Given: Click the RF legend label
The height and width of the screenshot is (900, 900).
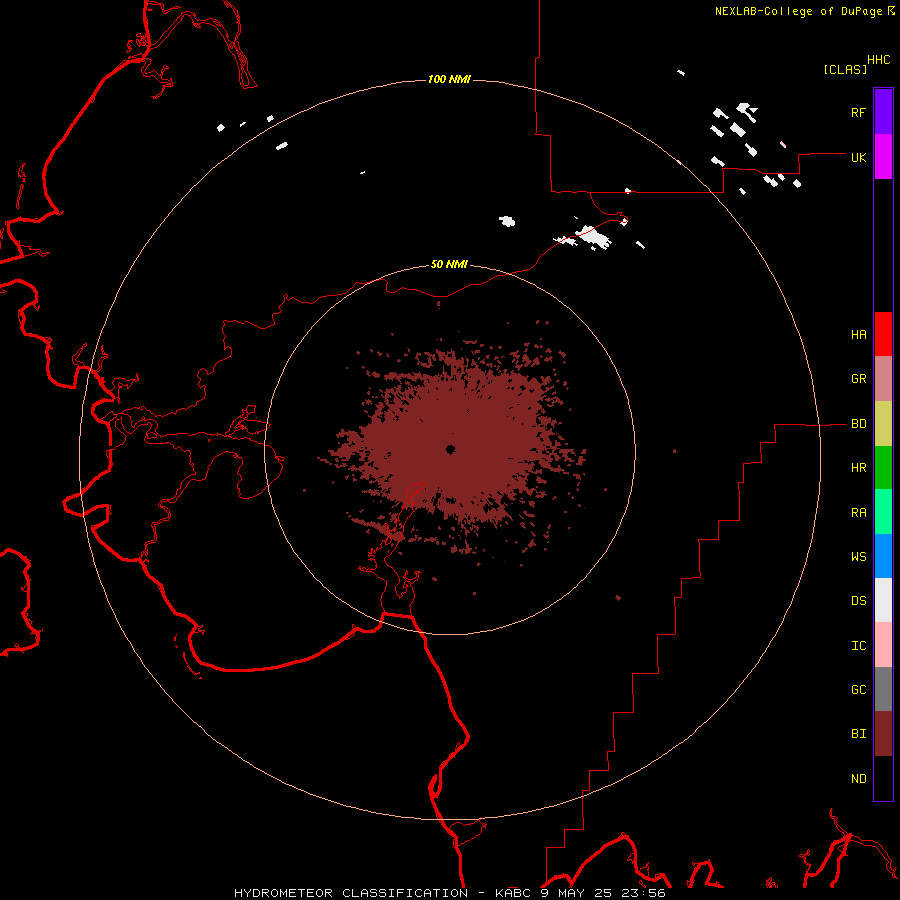Looking at the screenshot, I should (x=858, y=112).
